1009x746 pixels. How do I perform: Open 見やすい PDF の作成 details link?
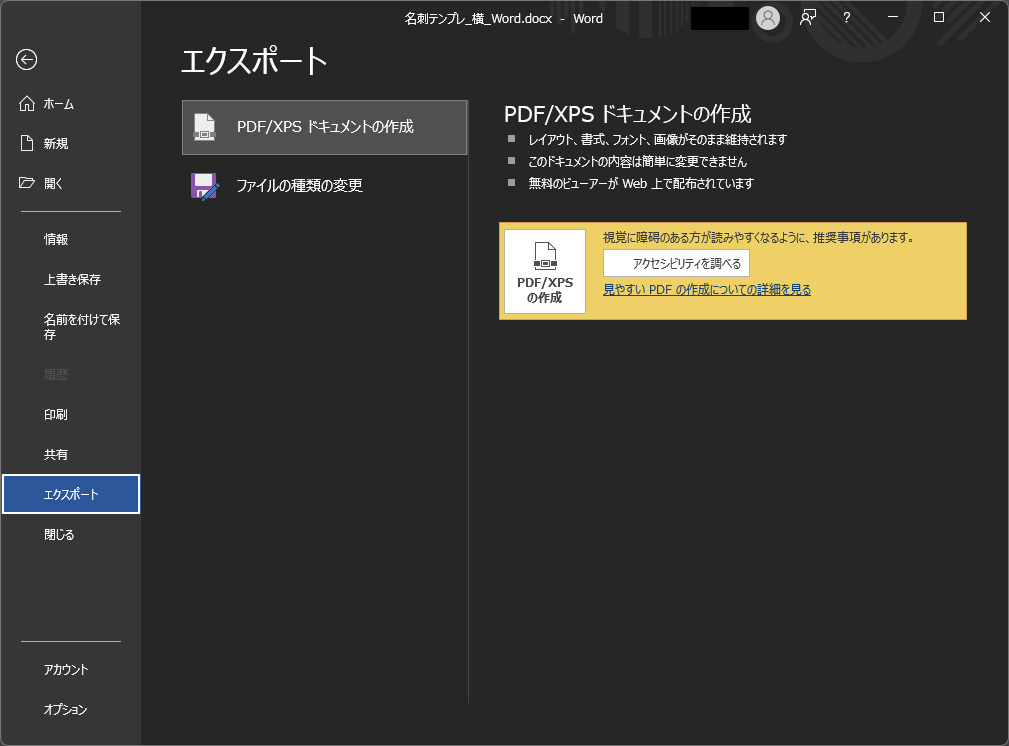point(706,289)
